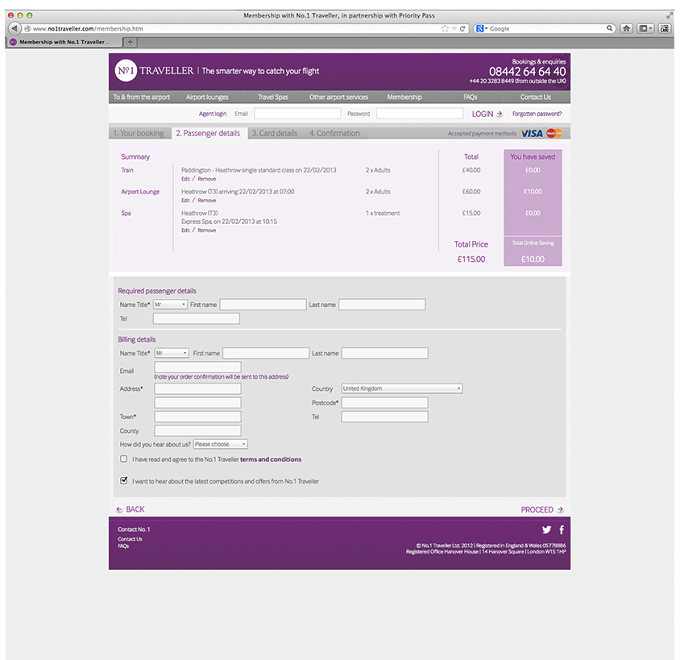Open the Airport lounges menu

click(207, 97)
